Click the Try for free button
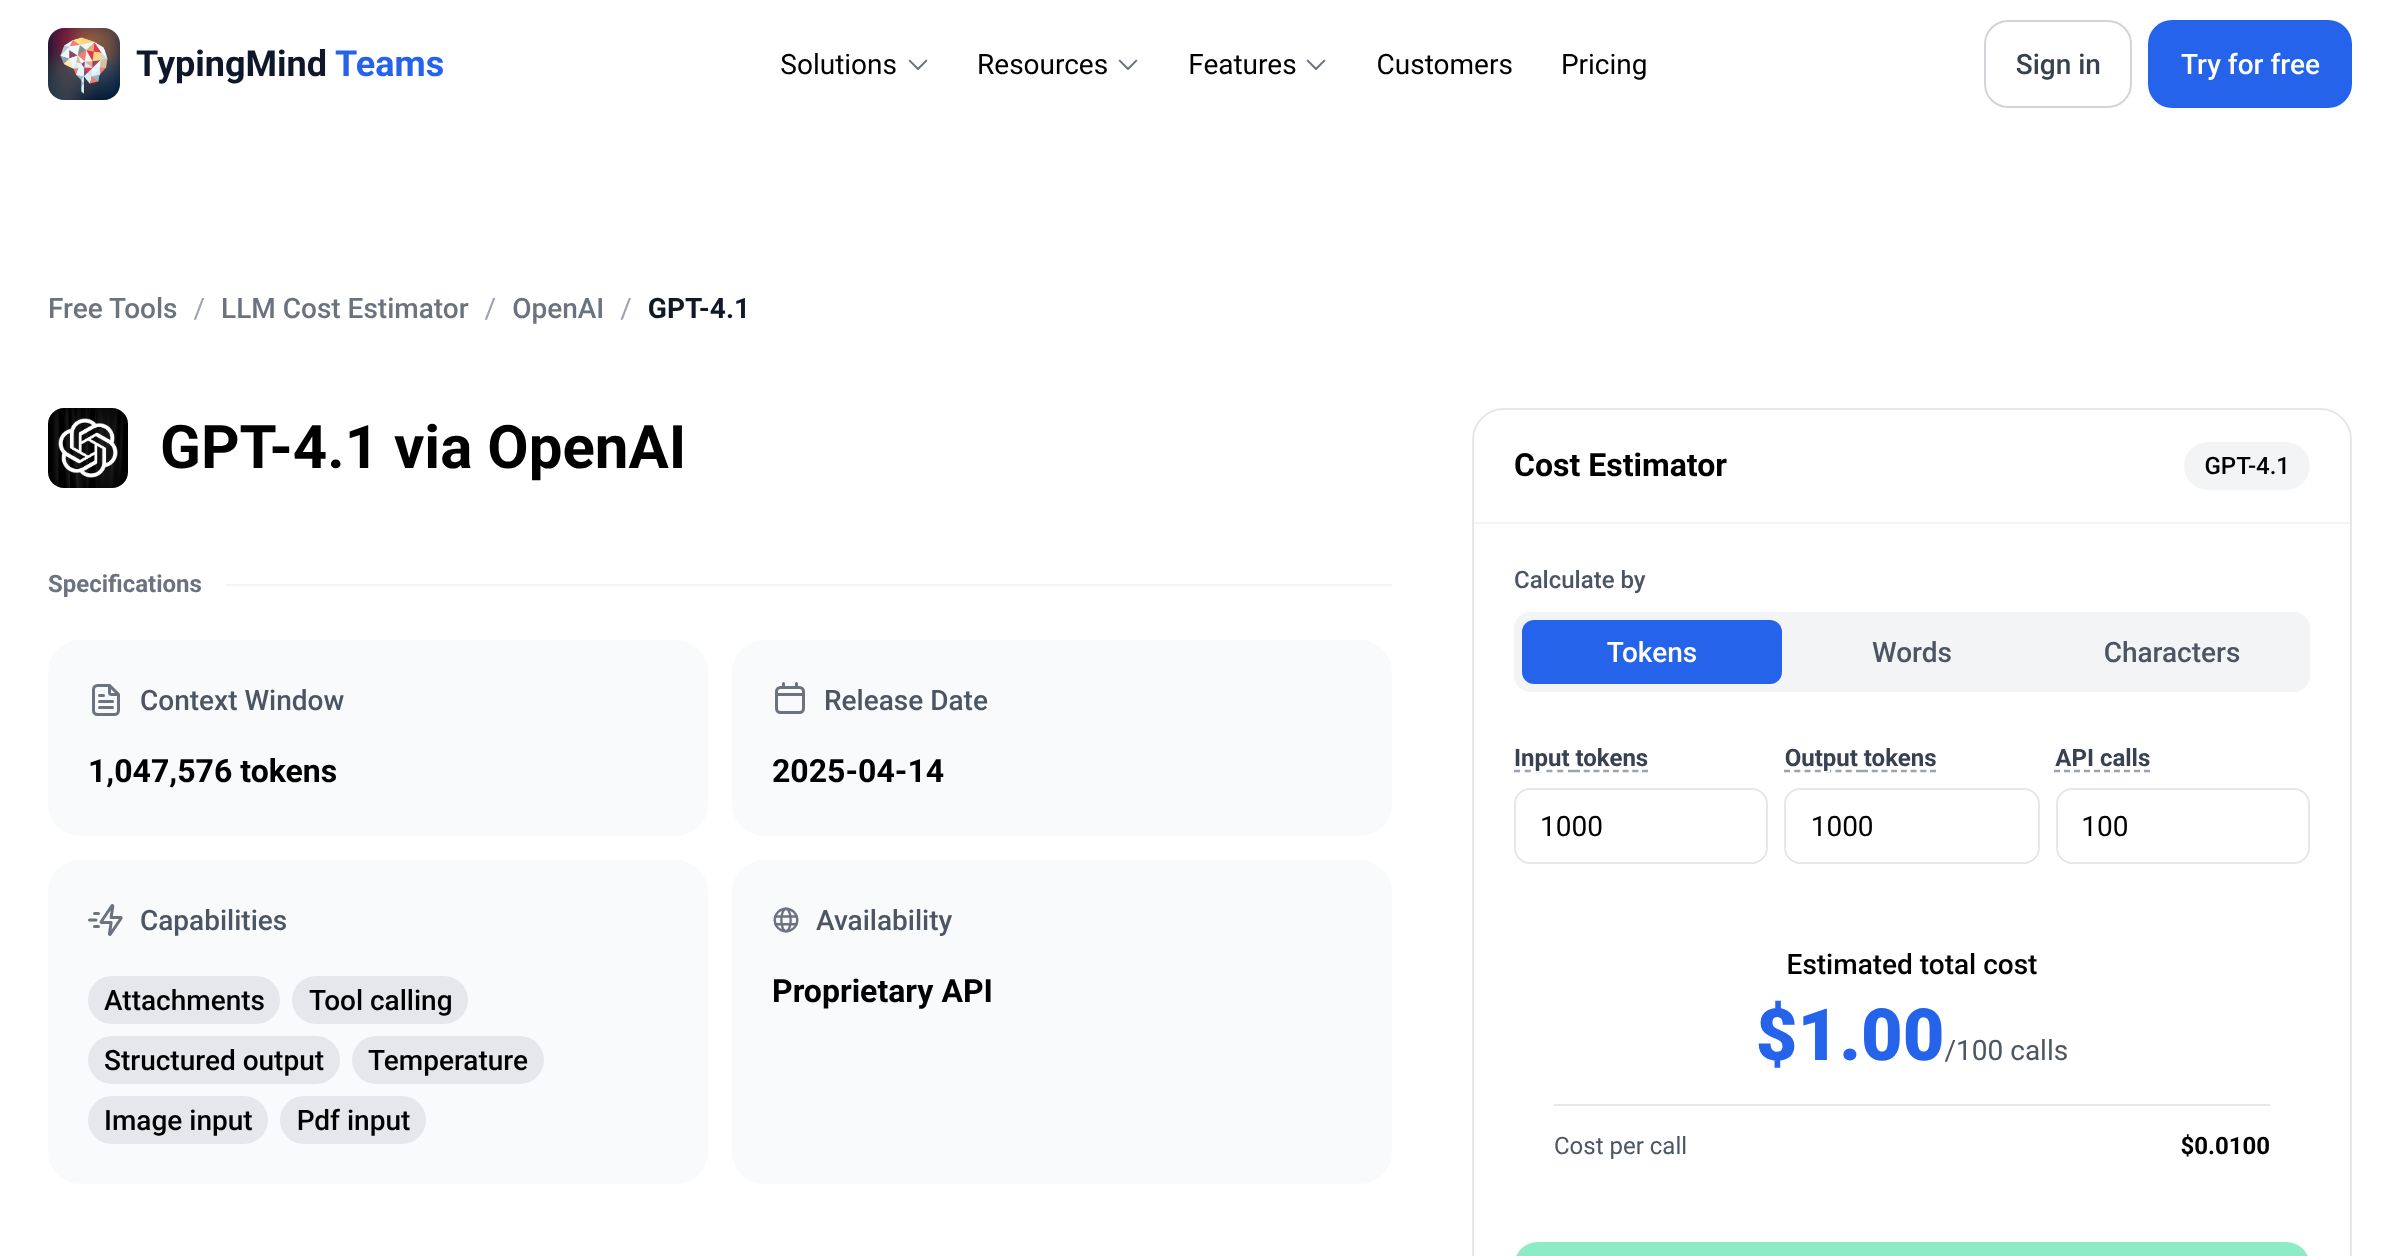2400x1256 pixels. 2250,64
